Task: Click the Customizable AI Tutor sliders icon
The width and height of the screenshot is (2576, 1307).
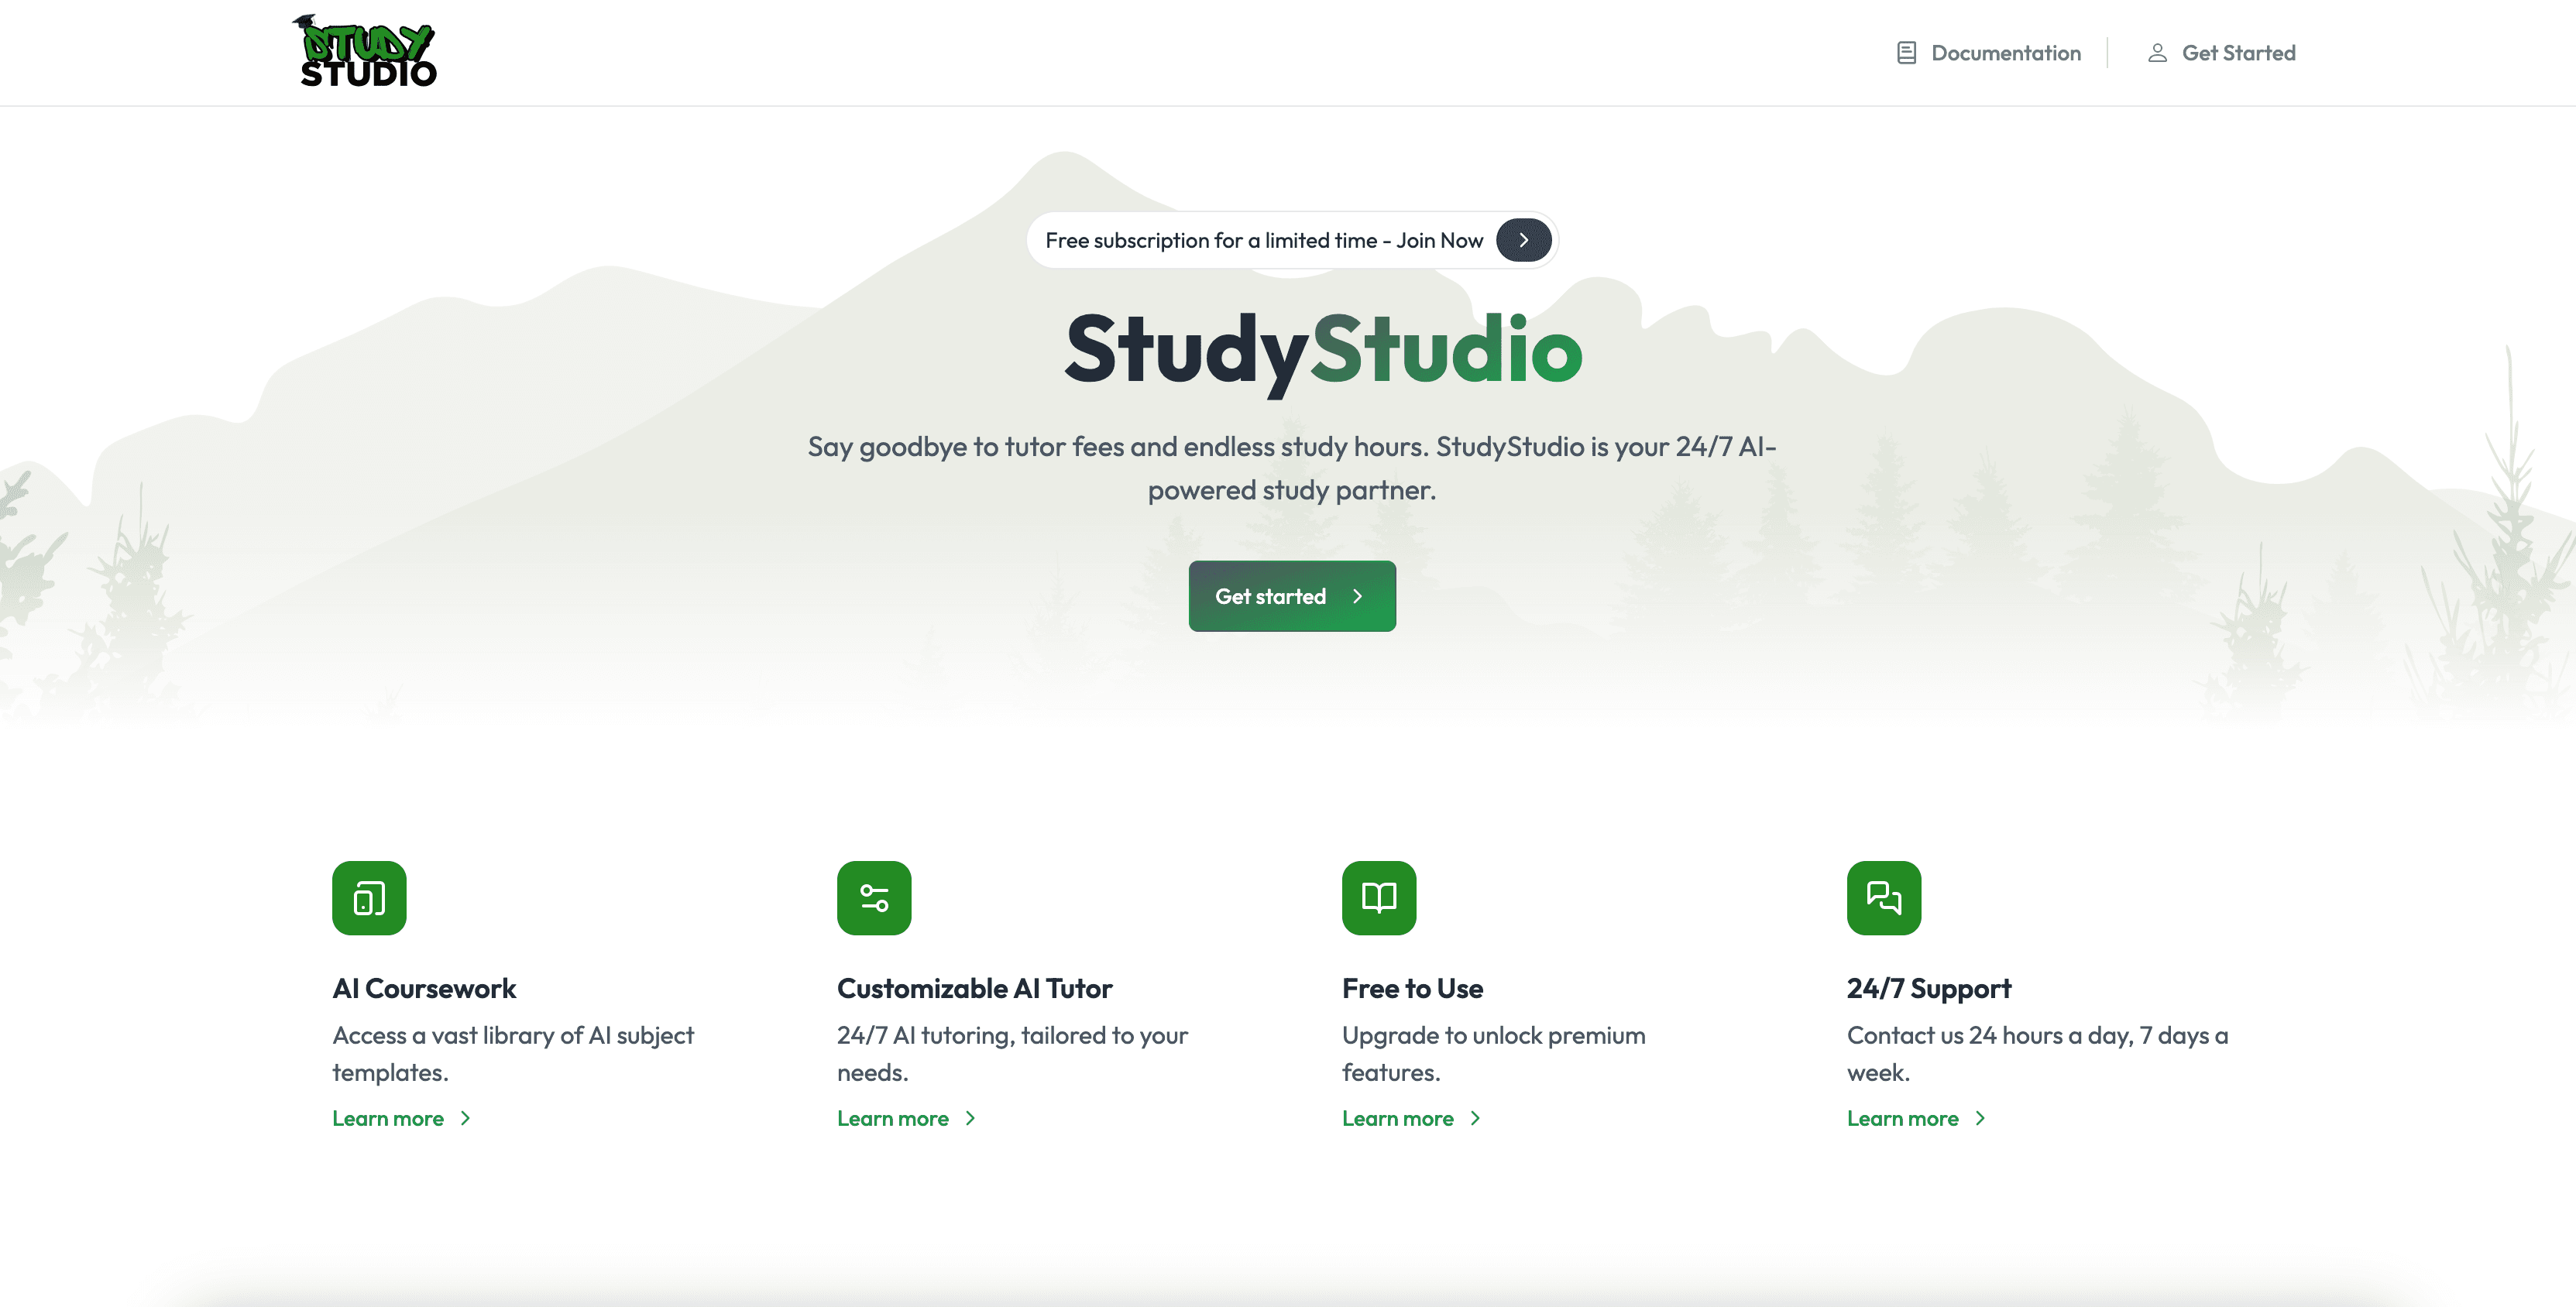Action: tap(874, 897)
